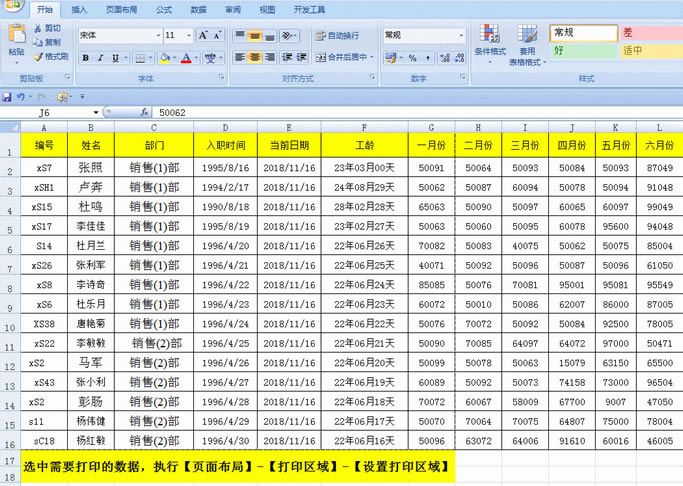
Task: Click the cell borders icon
Action: [140, 58]
